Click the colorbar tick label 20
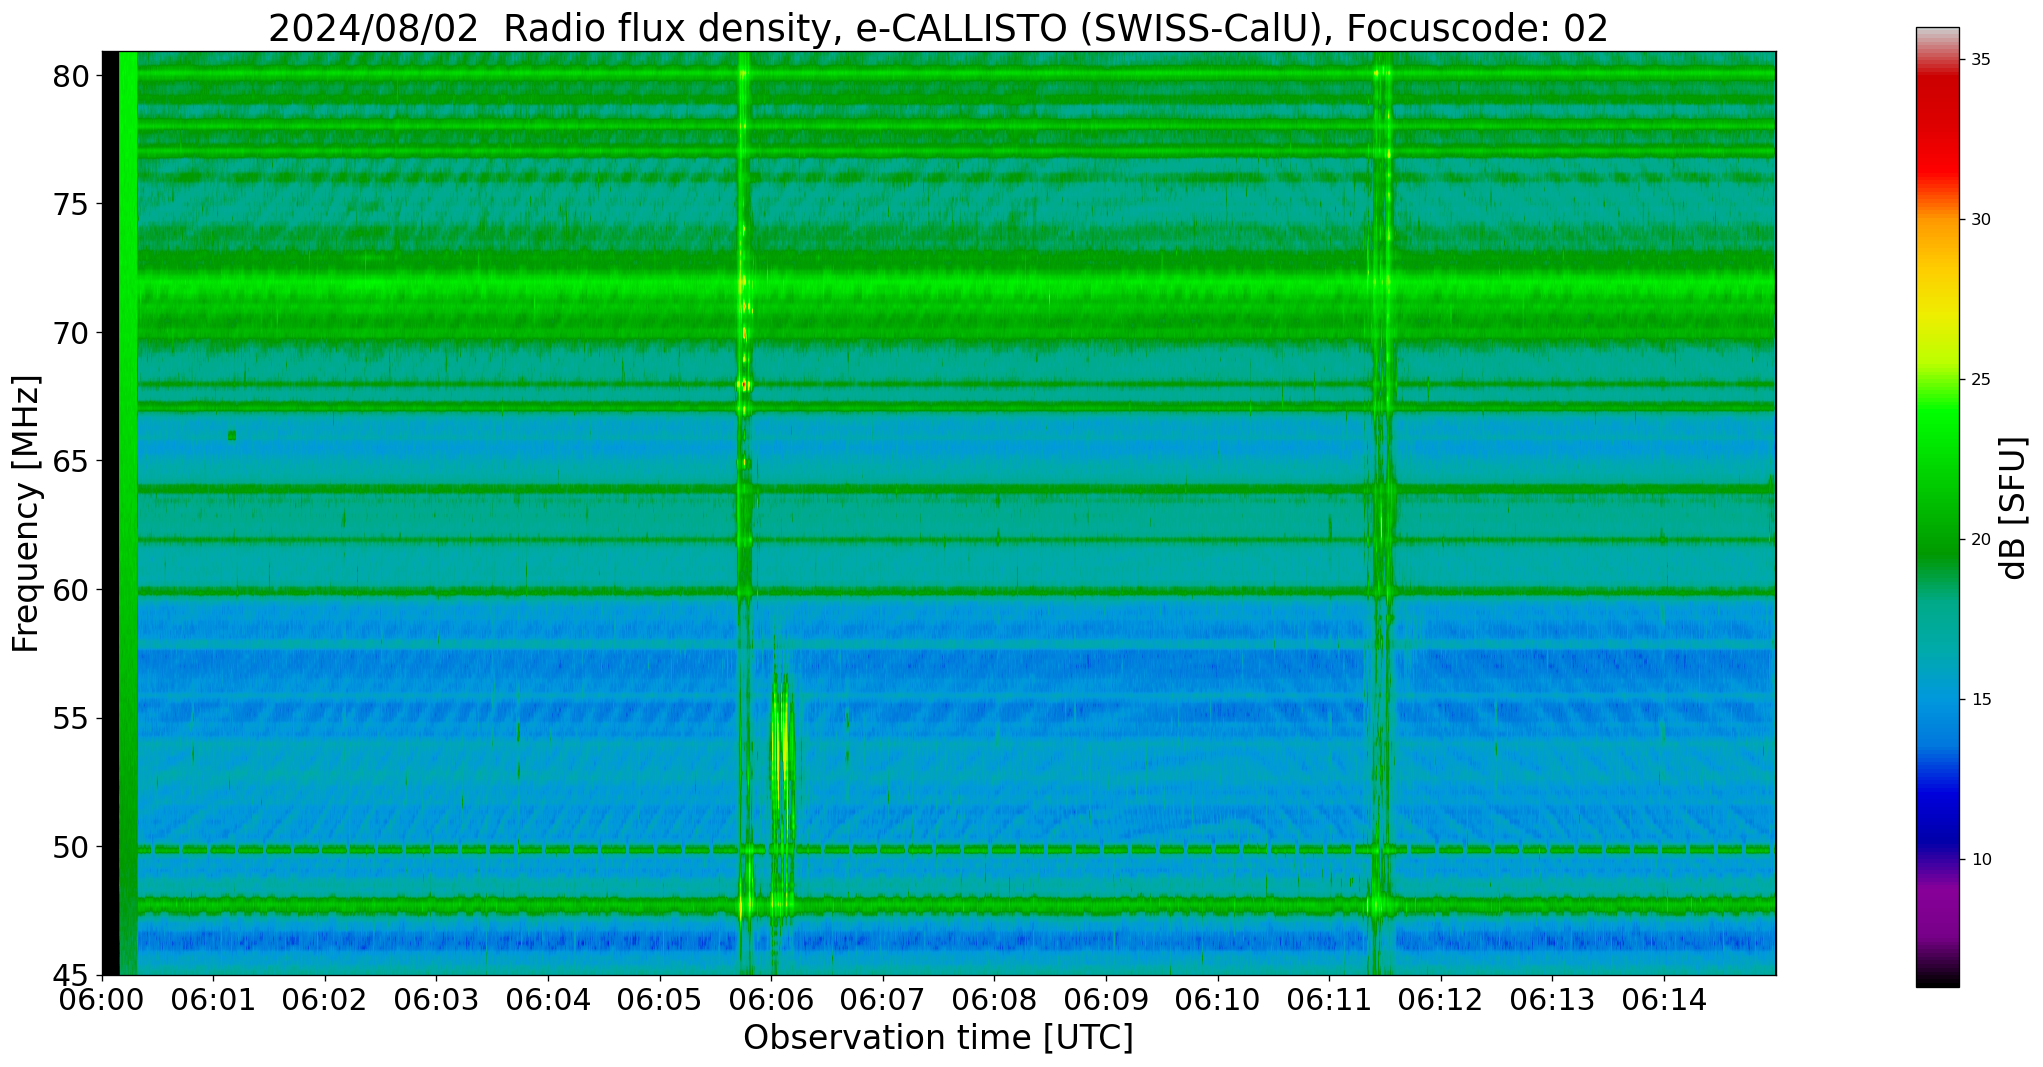This screenshot has height=1067, width=2043. pos(1980,540)
